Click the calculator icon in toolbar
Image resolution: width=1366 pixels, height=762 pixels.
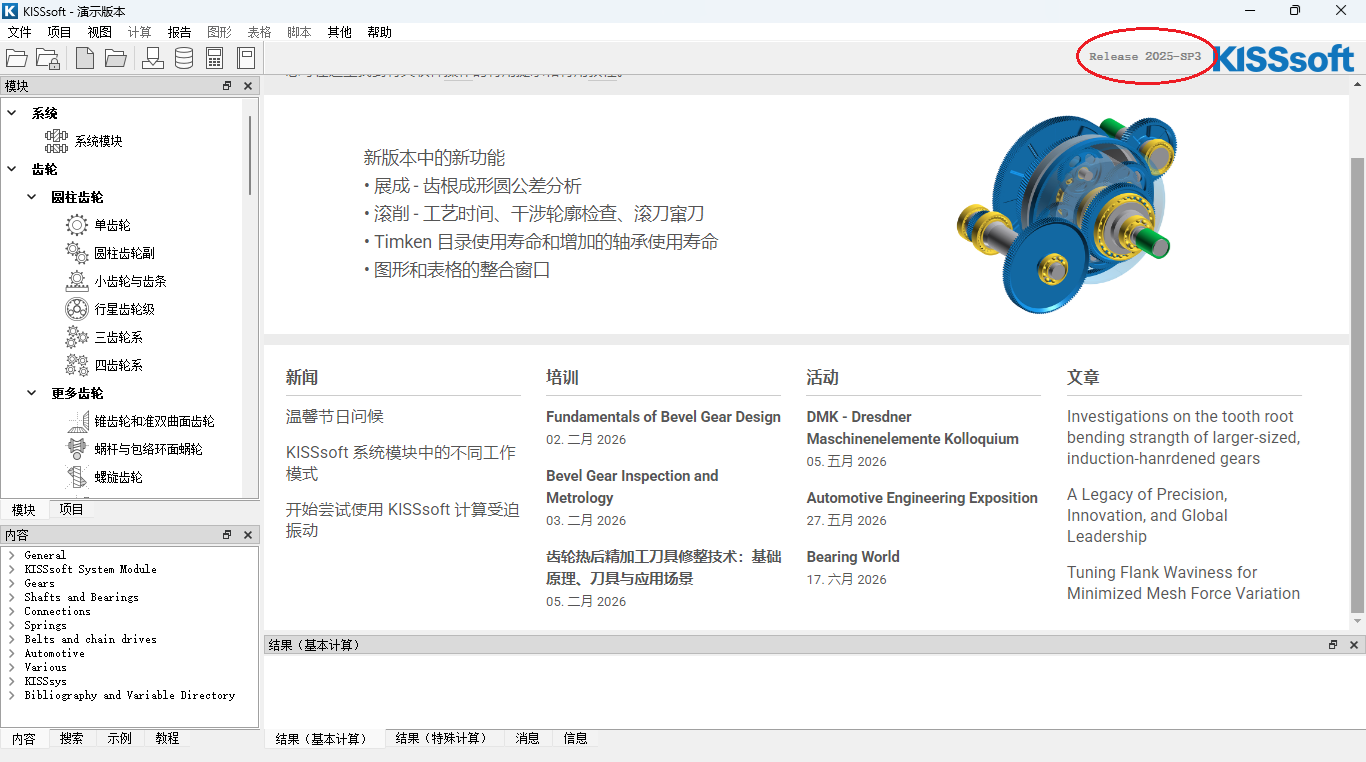tap(214, 58)
